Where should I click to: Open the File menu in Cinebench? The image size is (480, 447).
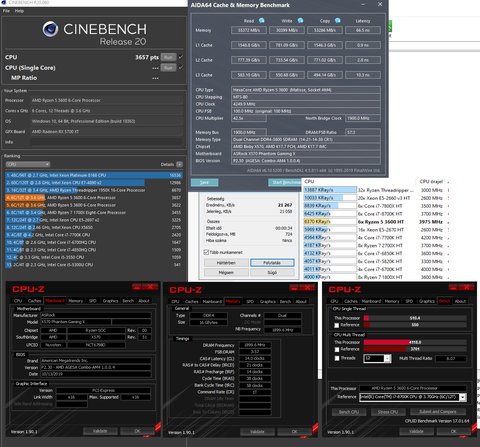pyautogui.click(x=6, y=11)
